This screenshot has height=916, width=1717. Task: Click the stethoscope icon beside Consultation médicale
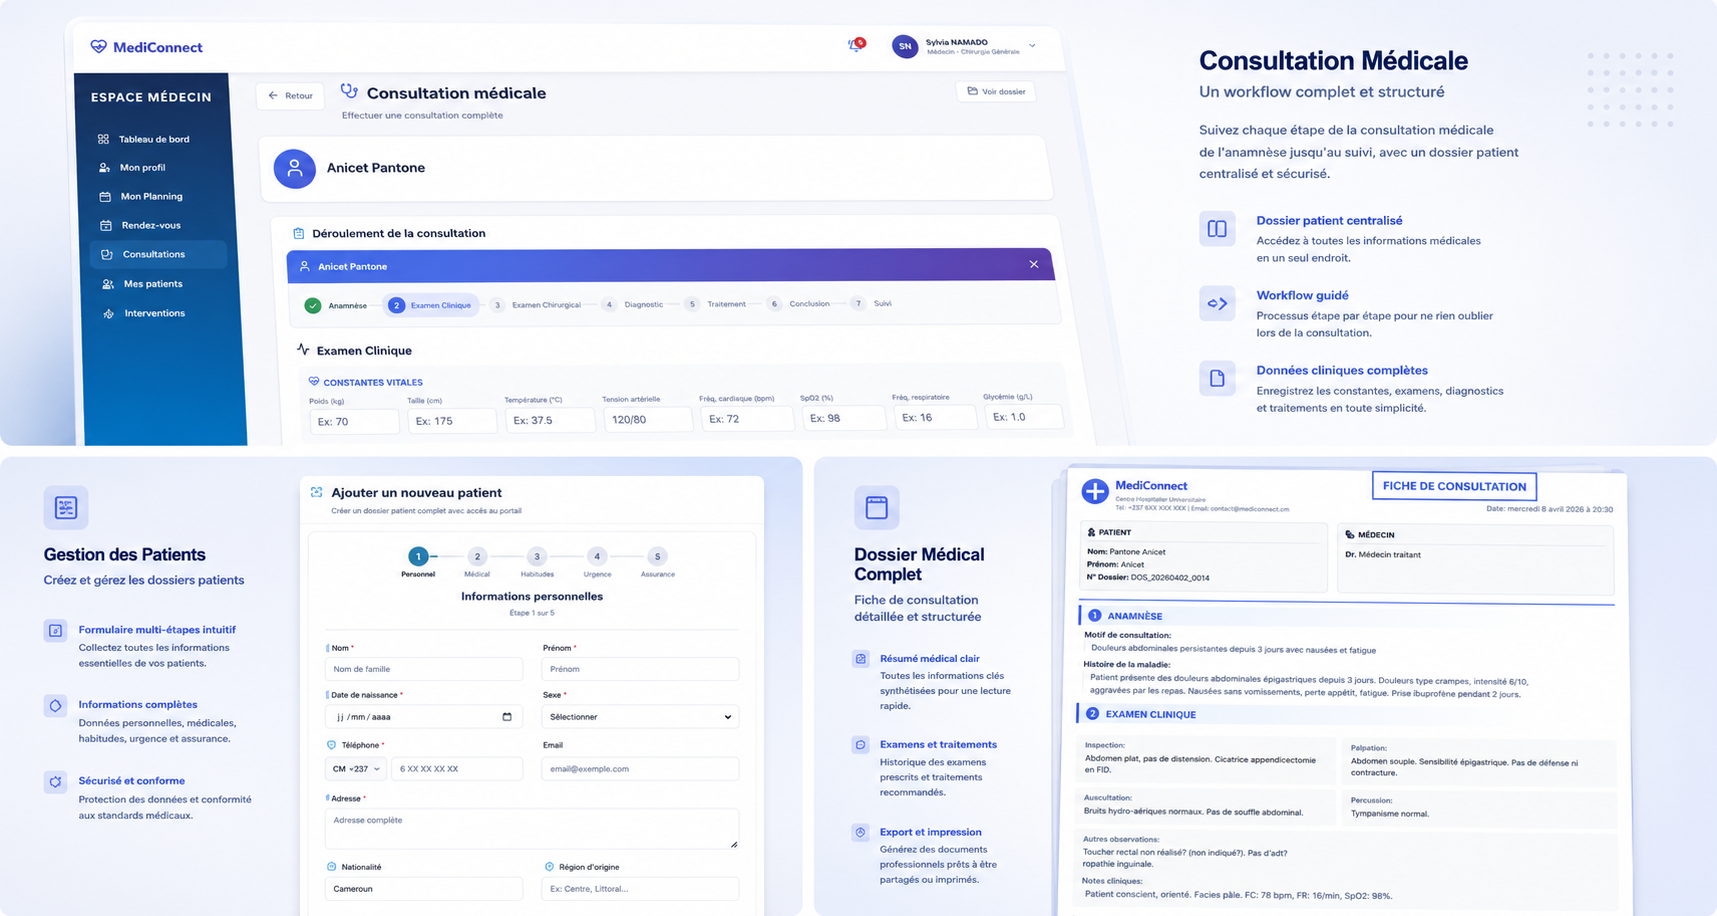click(349, 91)
